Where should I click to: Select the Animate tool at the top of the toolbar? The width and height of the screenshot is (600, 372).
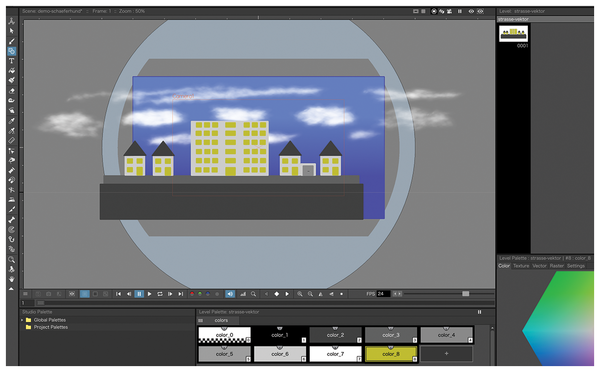(11, 21)
